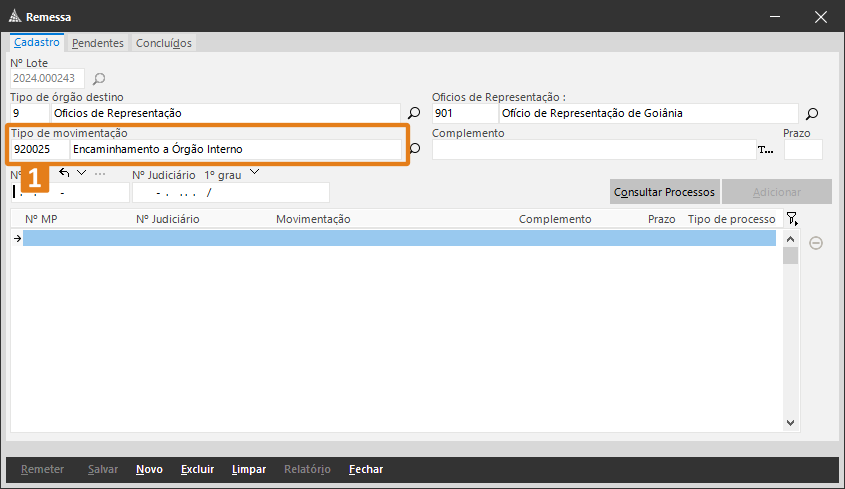Click the Encaminhamento a Órgão Interno field
This screenshot has height=489, width=845.
coord(236,149)
